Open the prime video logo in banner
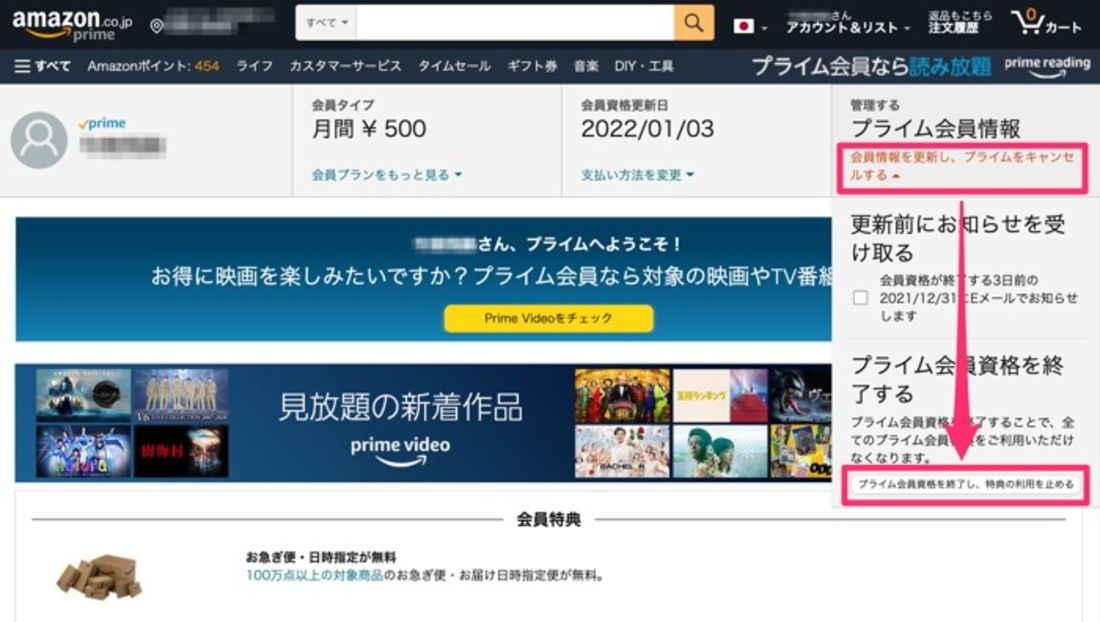 point(400,452)
